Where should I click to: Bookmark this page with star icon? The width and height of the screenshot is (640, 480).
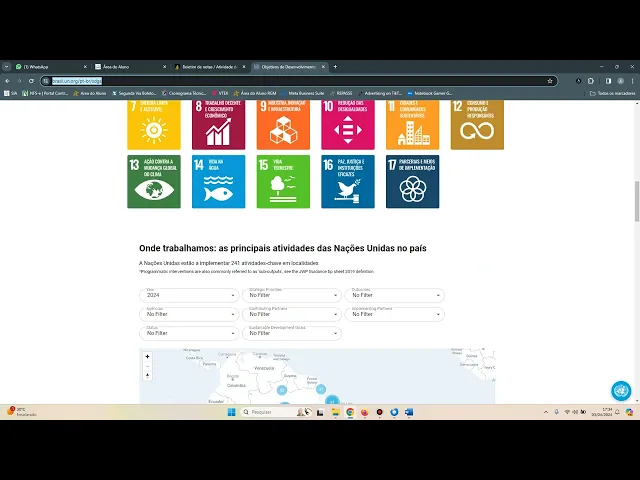click(550, 81)
